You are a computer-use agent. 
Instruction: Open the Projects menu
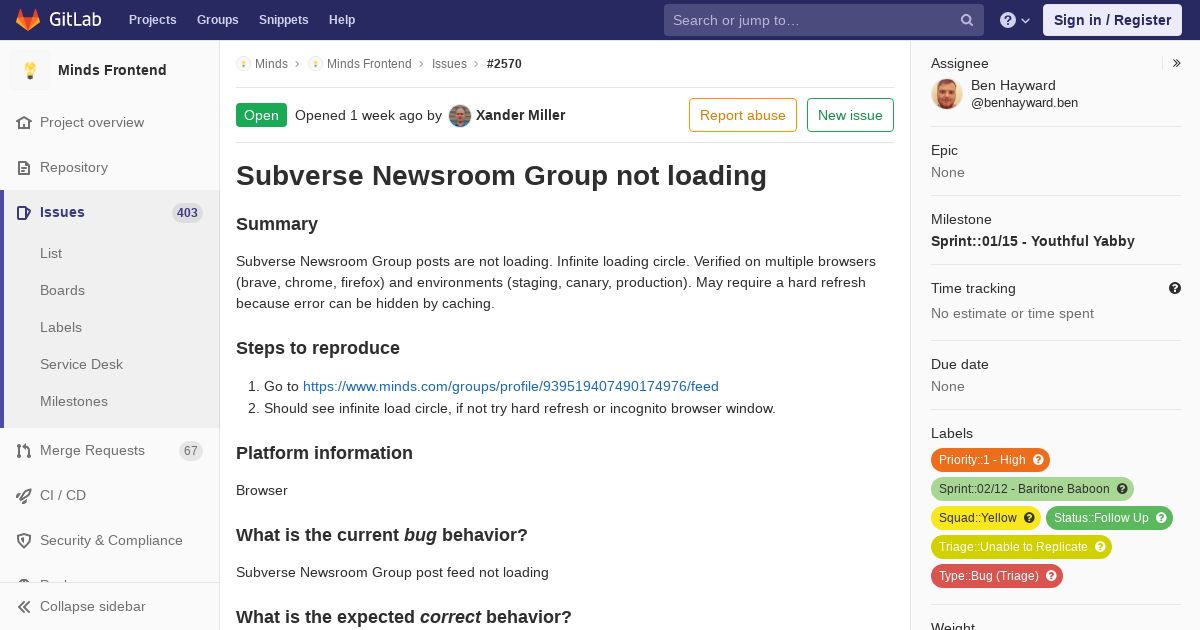pyautogui.click(x=153, y=20)
